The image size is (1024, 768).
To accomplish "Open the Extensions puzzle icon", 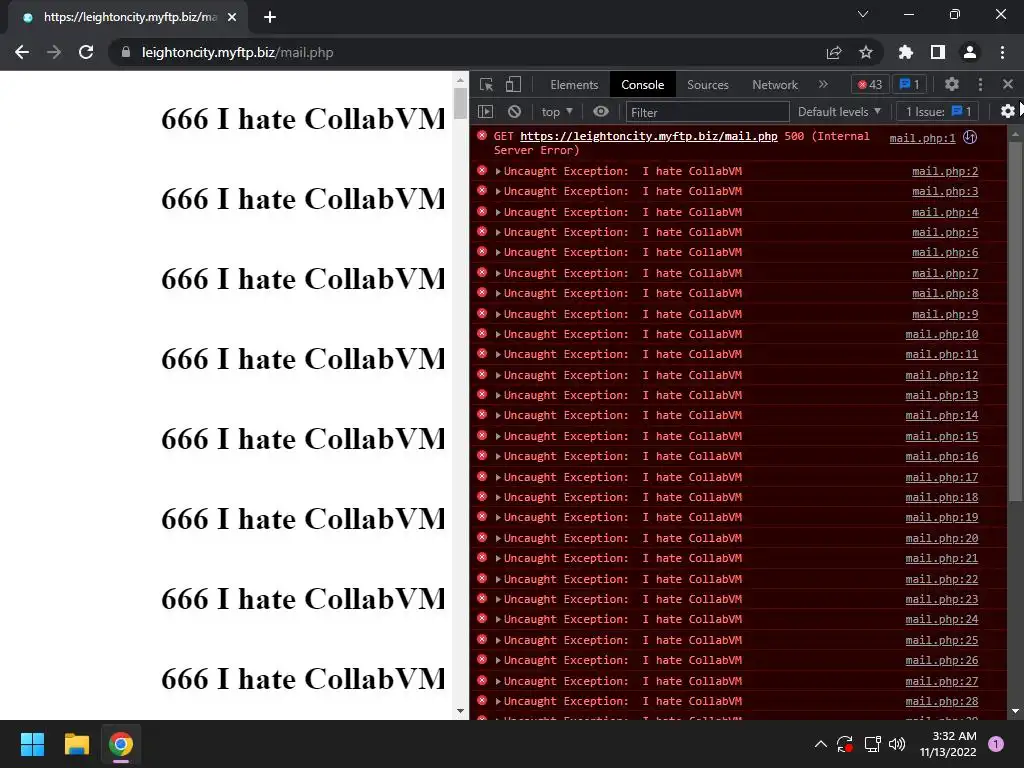I will coord(905,52).
